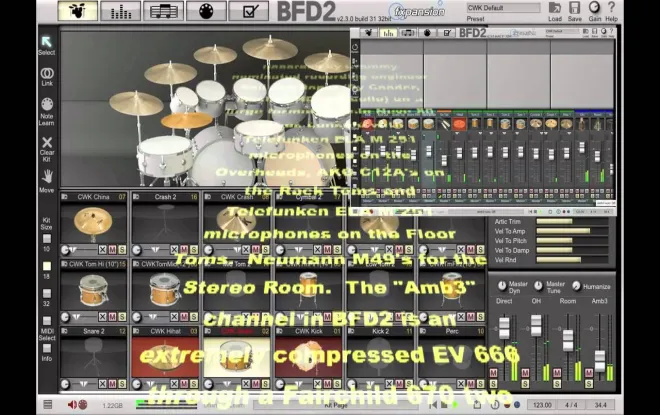Click the Master Tune knob
Image resolution: width=660 pixels, height=415 pixels.
[x=538, y=285]
